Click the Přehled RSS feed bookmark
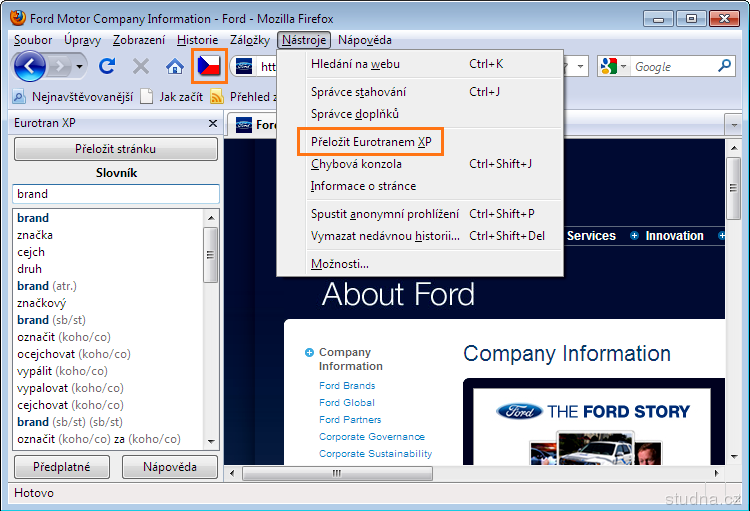Viewport: 750px width, 511px height. coord(243,97)
